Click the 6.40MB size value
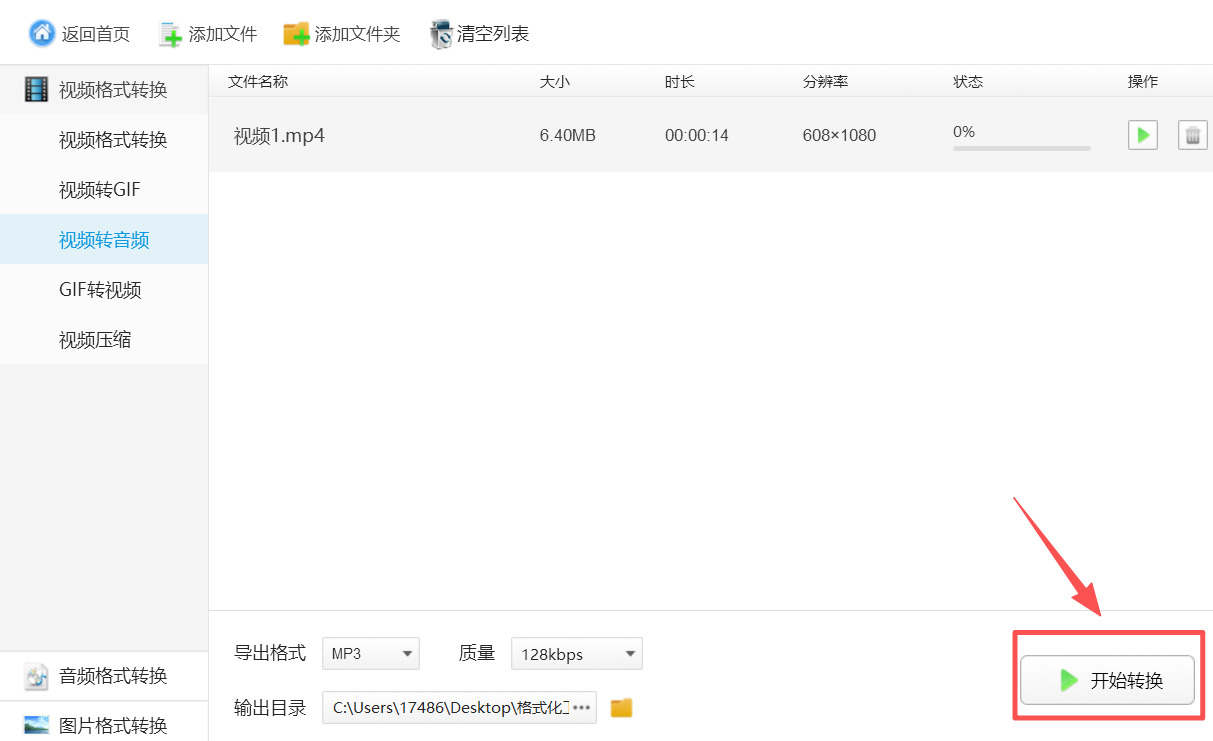Viewport: 1213px width, 741px height. [x=568, y=135]
